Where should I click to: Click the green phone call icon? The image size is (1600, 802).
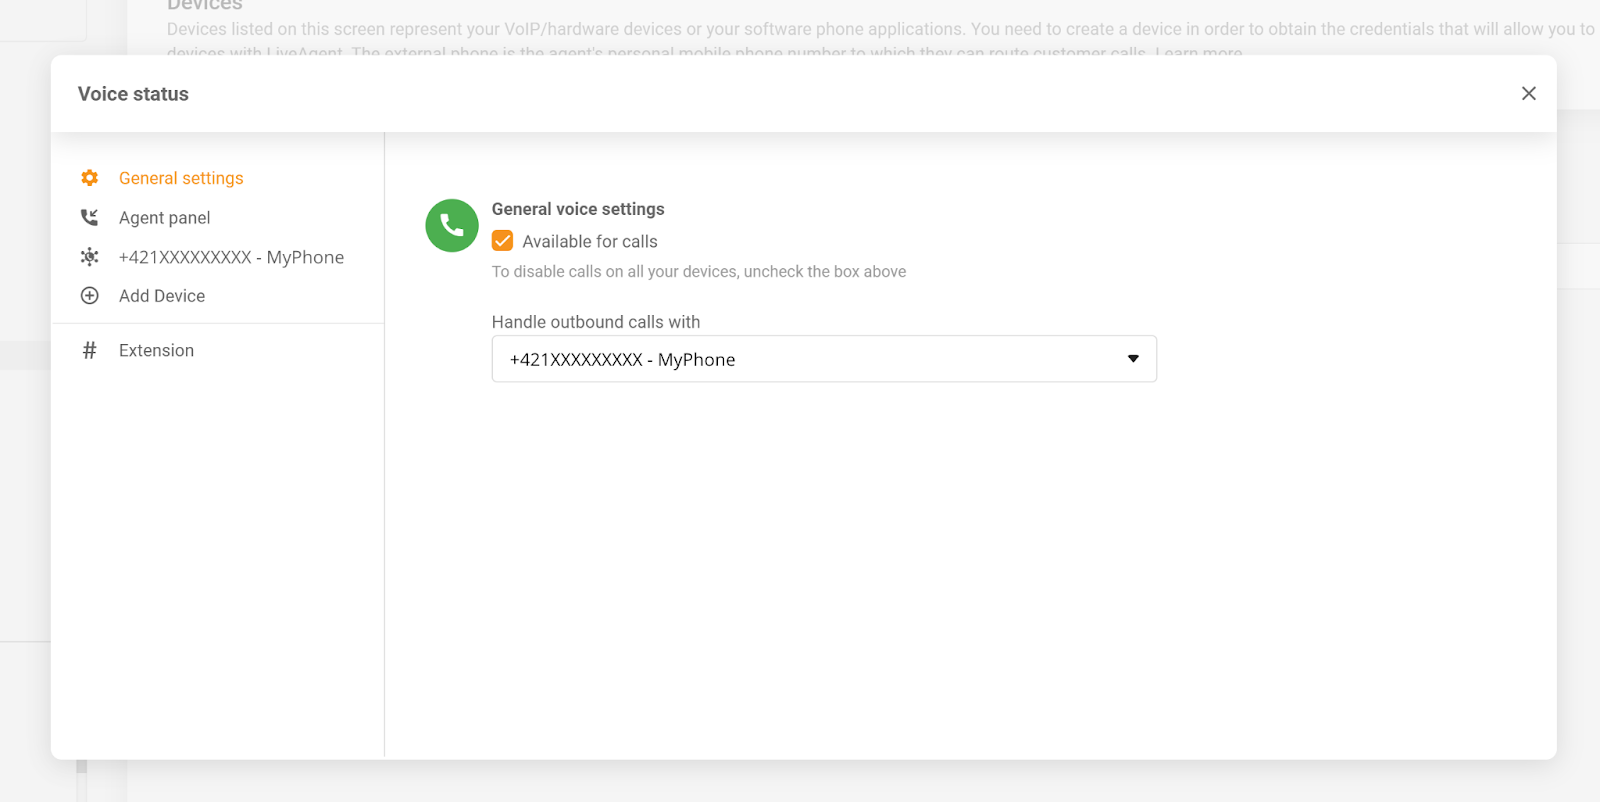click(452, 226)
